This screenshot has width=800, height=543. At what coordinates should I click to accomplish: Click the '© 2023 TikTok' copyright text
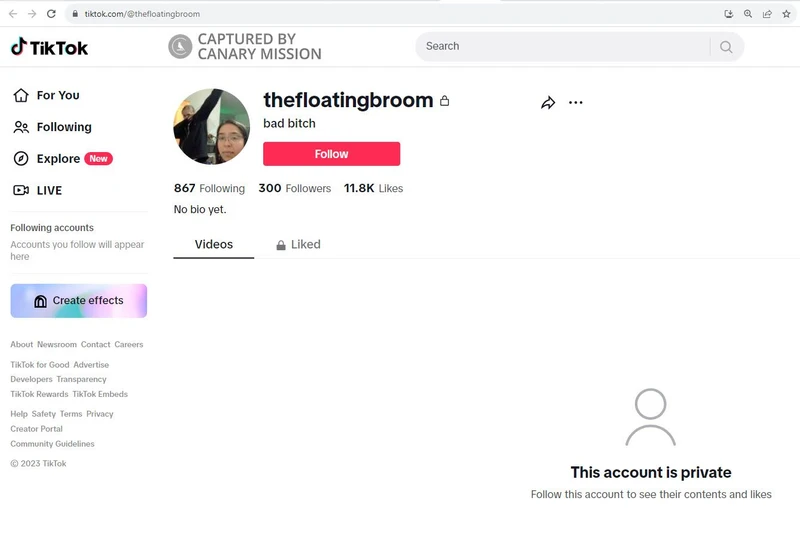pyautogui.click(x=38, y=463)
